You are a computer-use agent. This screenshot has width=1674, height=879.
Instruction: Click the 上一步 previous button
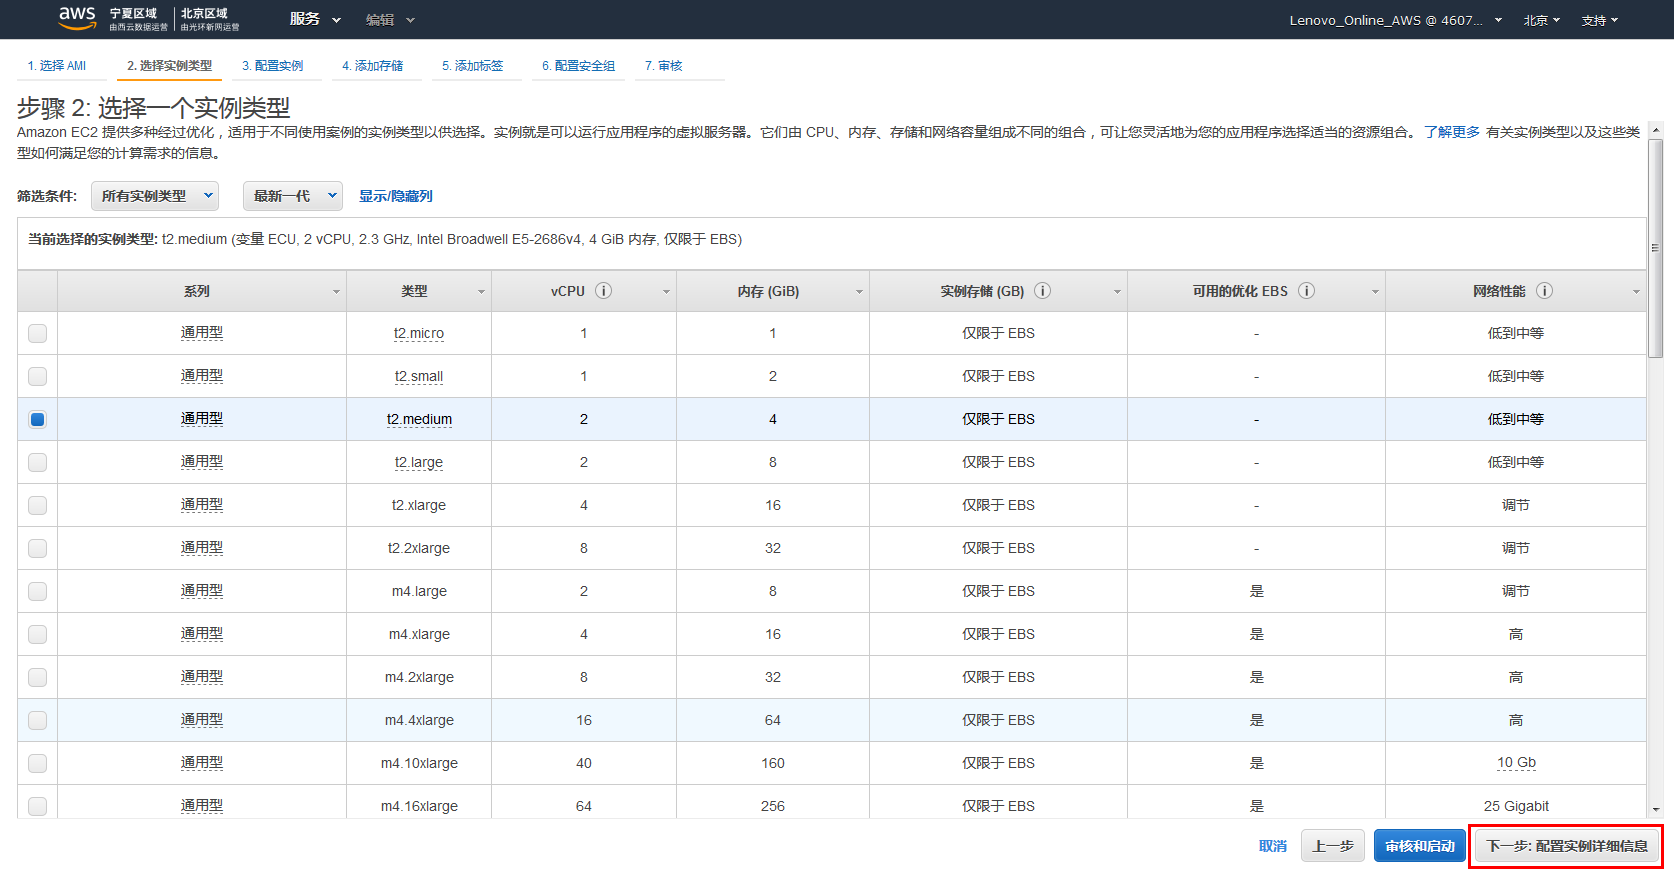coord(1333,846)
